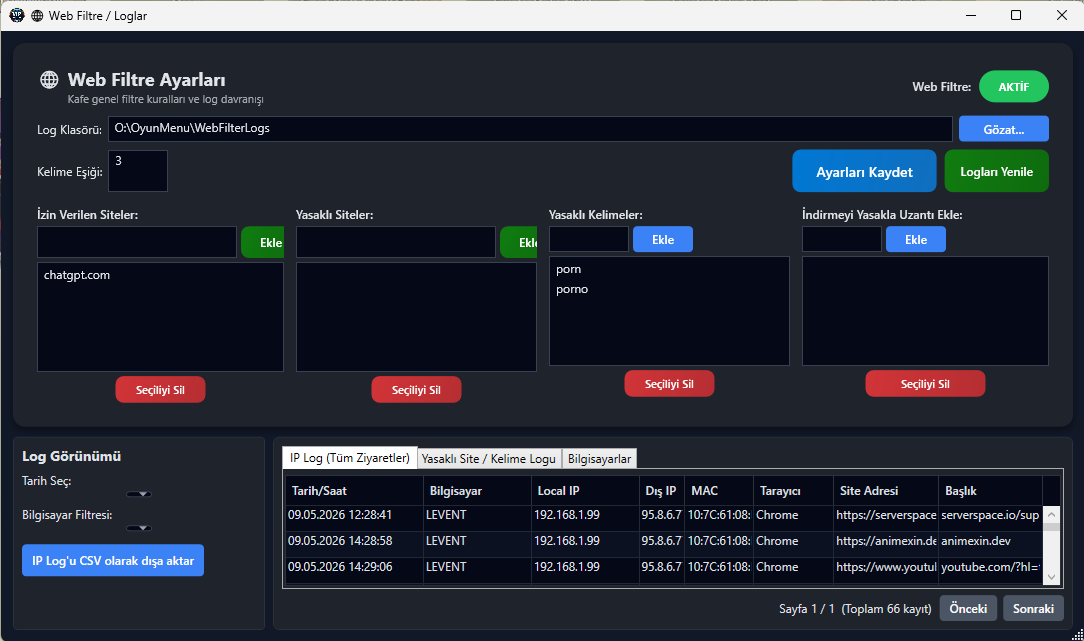Switch to IP Log (Tüm Ziyaretler) tab

350,458
